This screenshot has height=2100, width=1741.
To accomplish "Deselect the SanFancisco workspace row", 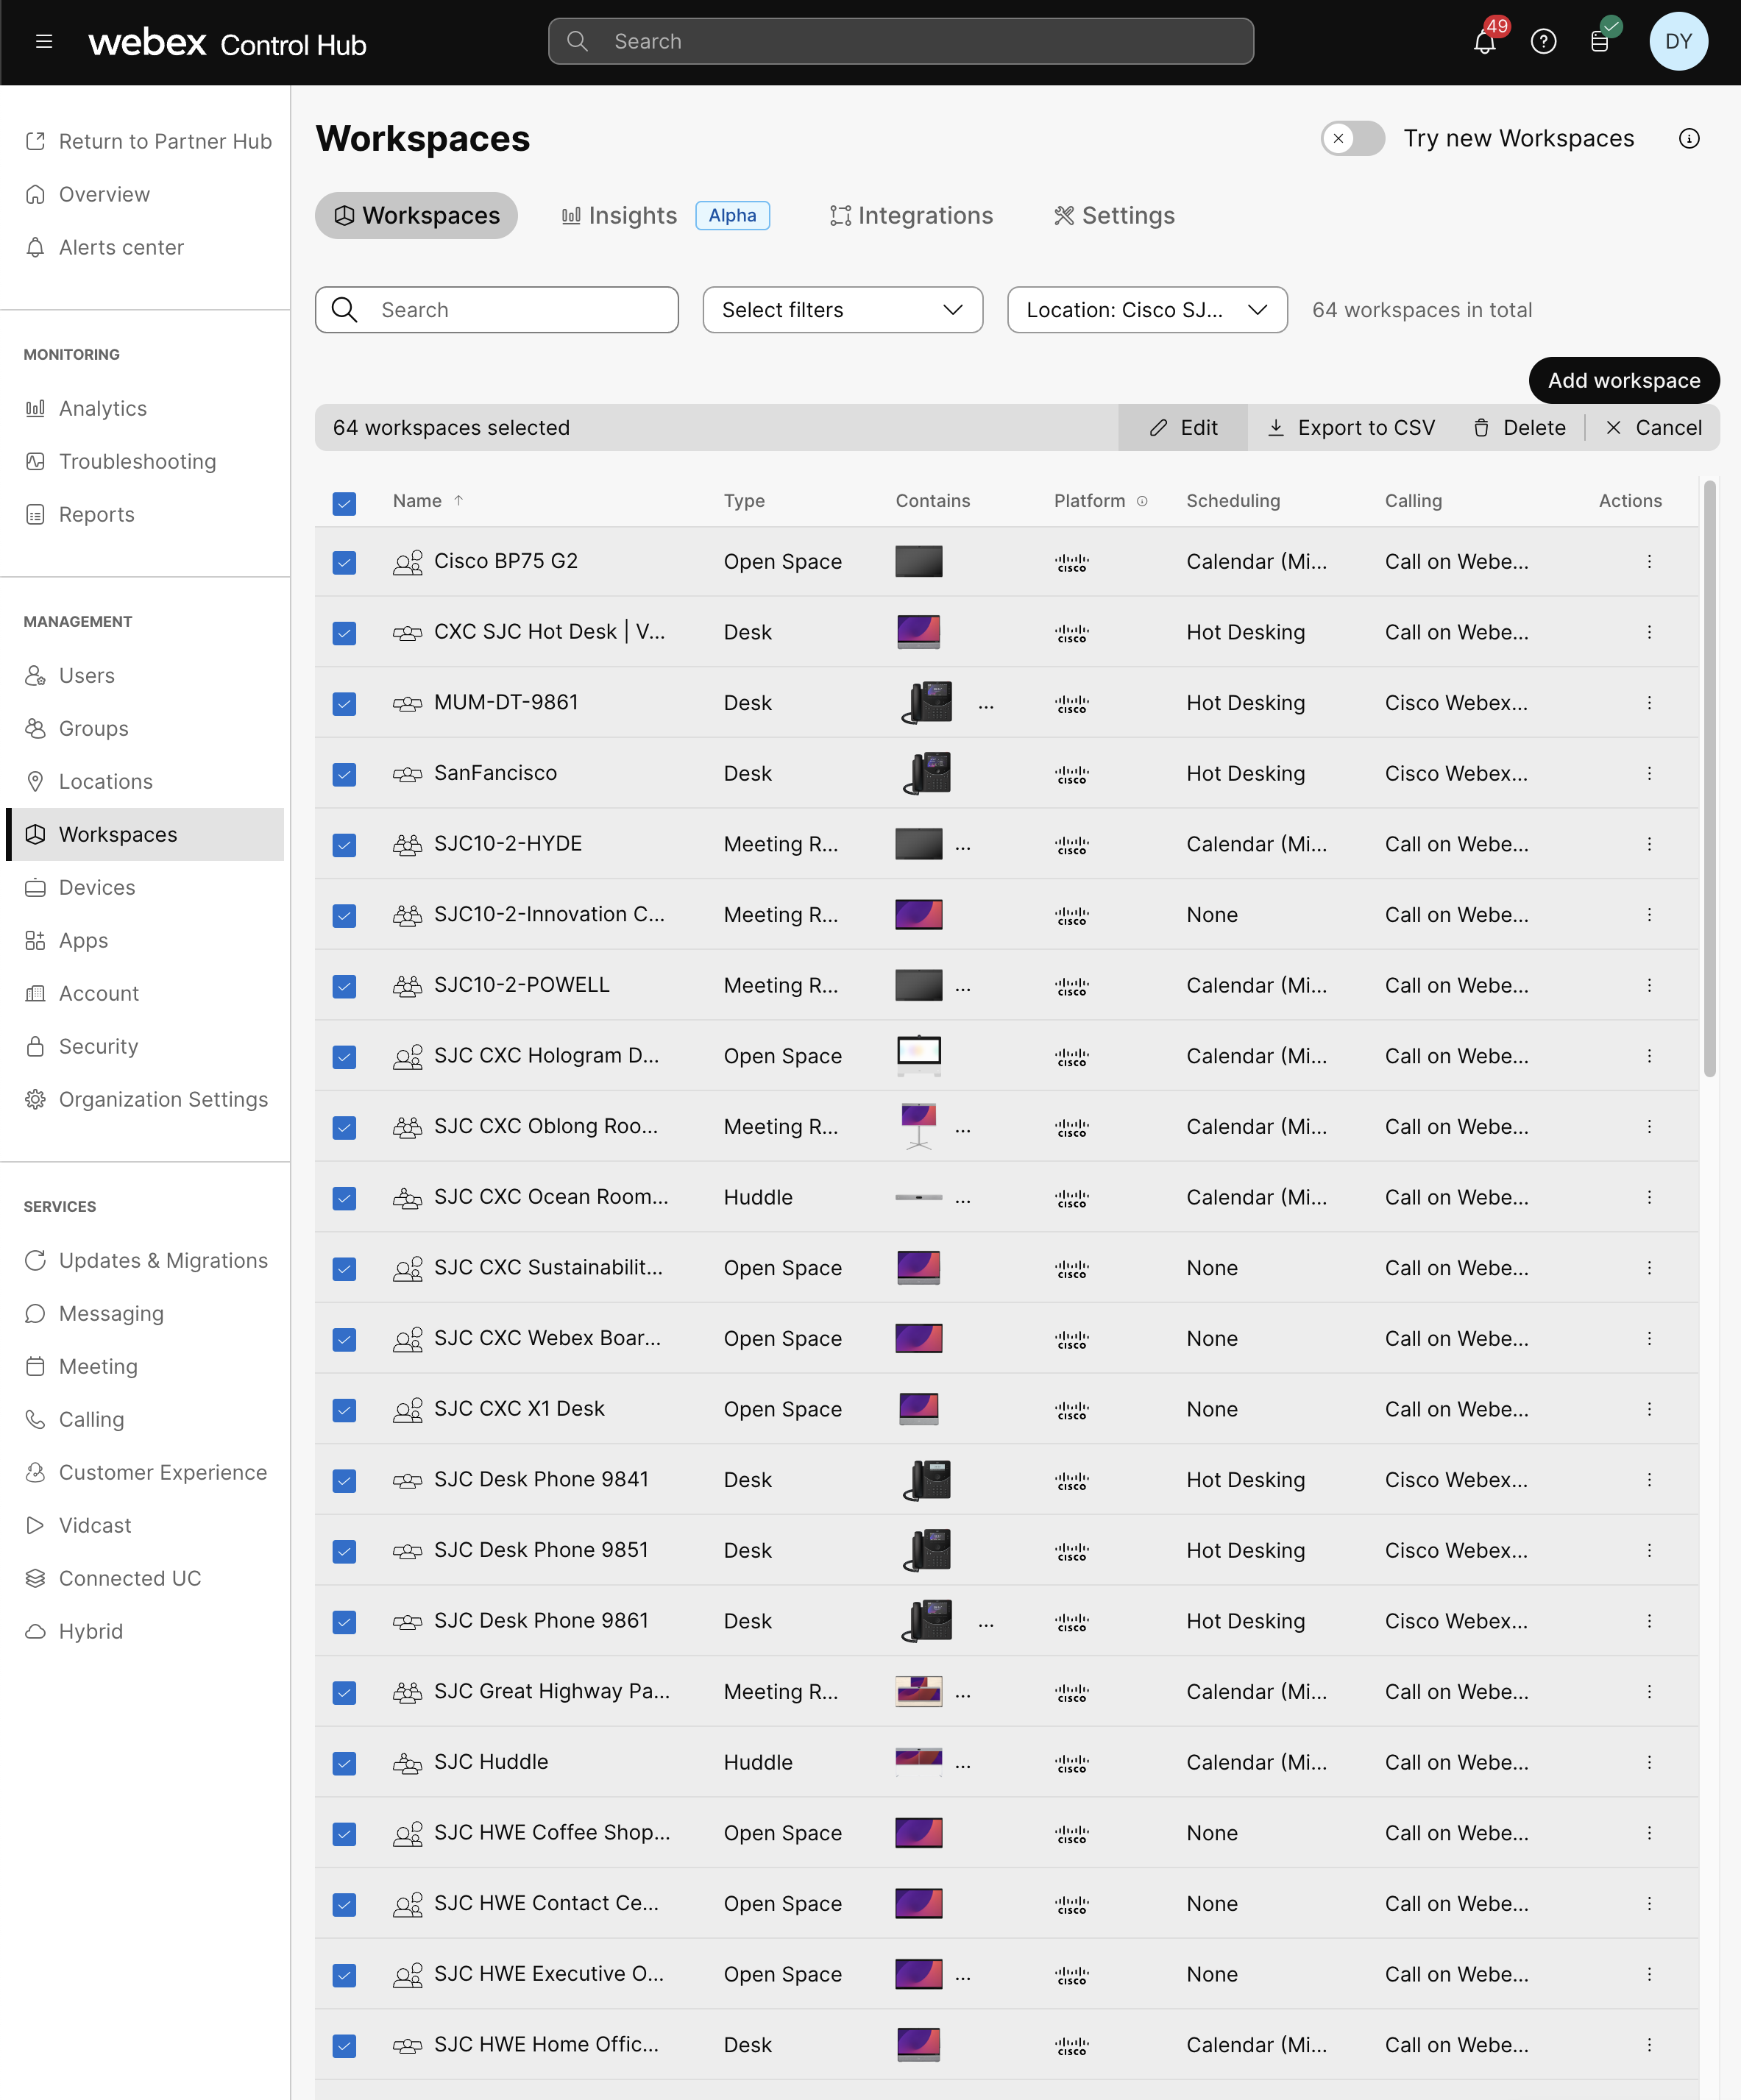I will pyautogui.click(x=344, y=774).
